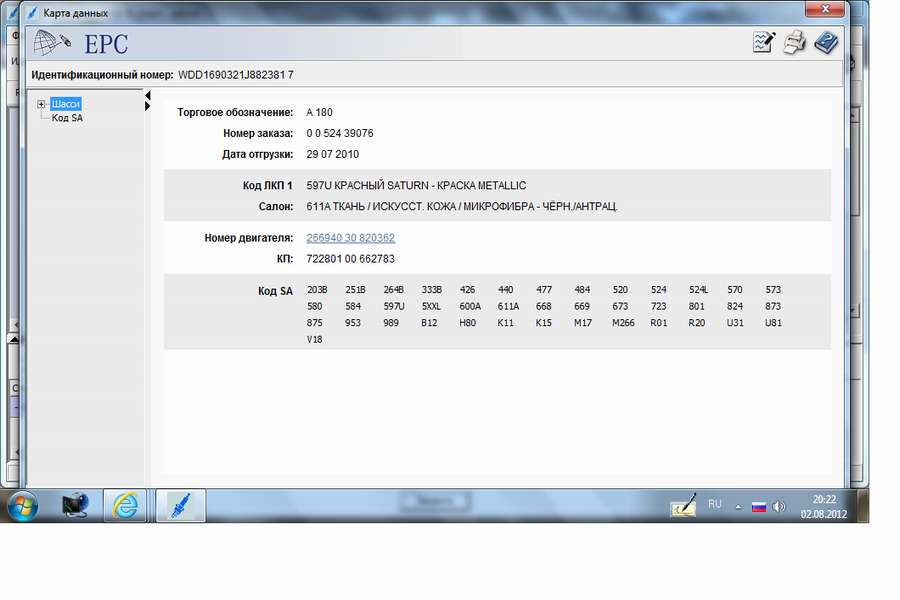Click the printer icon to print datacard
Screen dimensions: 900x600
794,43
